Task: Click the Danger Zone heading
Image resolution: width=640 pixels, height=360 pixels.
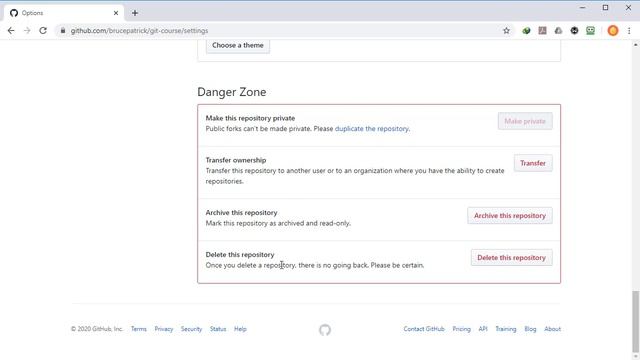Action: [x=231, y=92]
